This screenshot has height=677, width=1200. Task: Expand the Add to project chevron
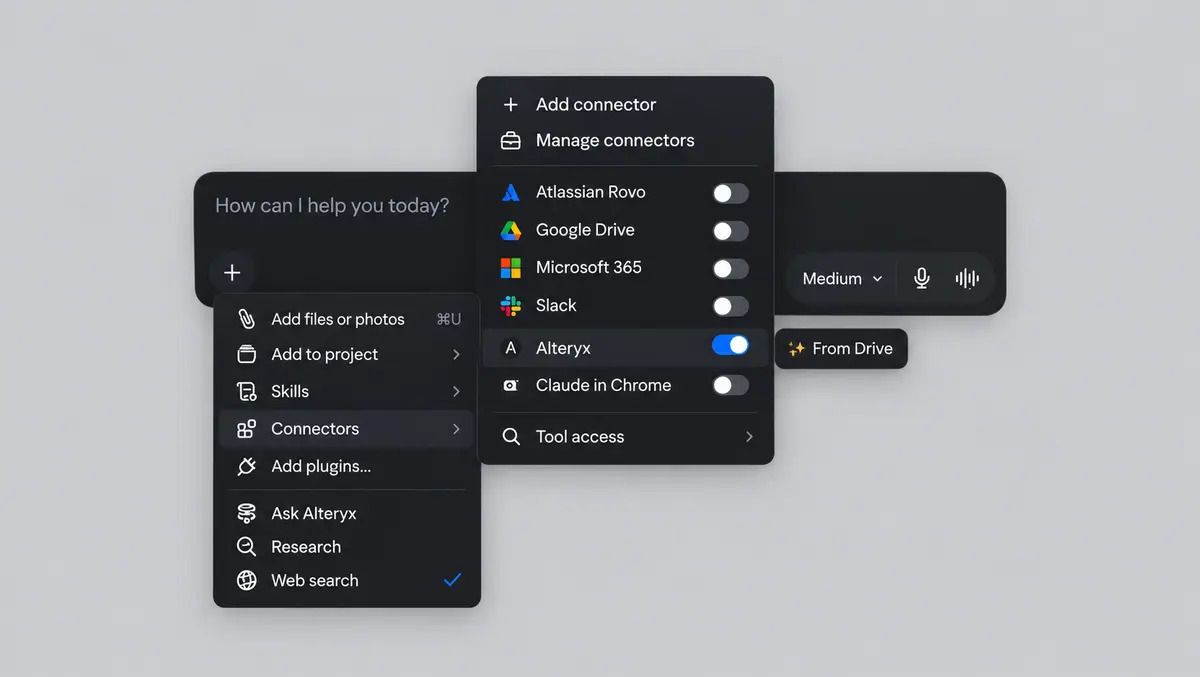pyautogui.click(x=456, y=354)
